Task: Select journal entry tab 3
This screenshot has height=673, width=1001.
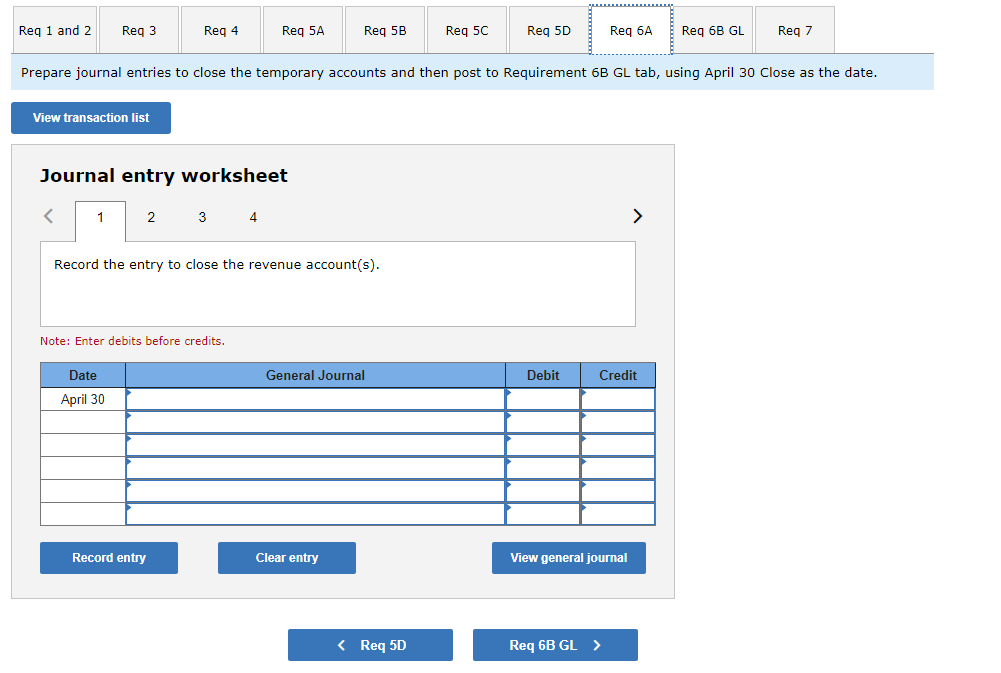Action: [202, 217]
